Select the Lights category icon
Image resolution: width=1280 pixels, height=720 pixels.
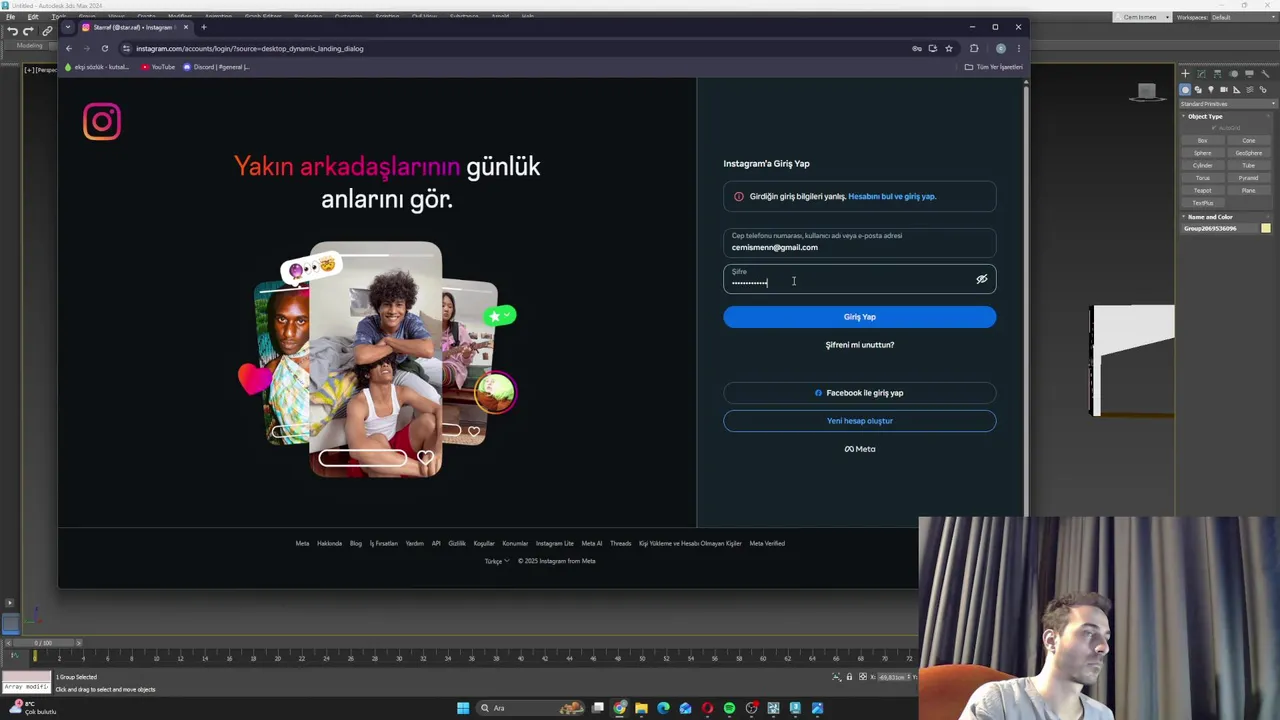[x=1211, y=89]
